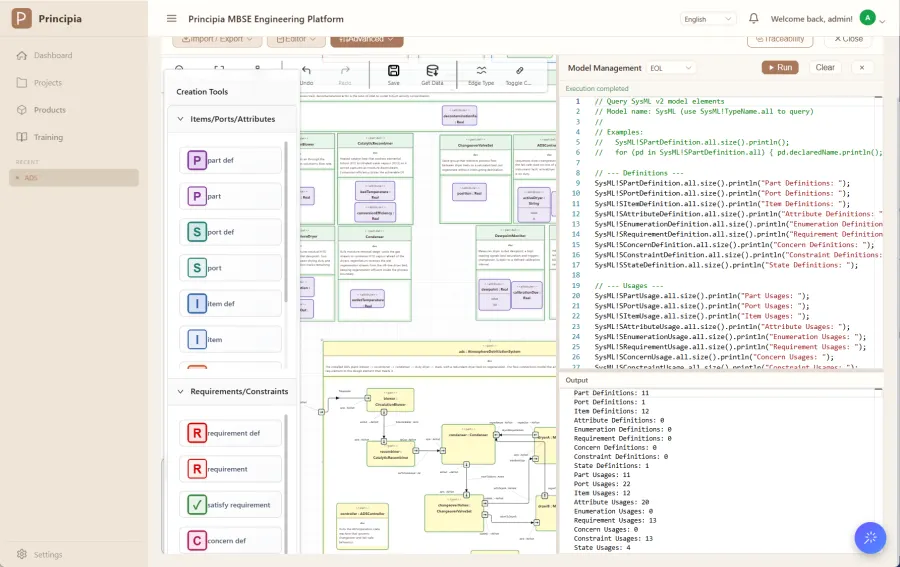Open the floating AI assistant button

[x=870, y=538]
